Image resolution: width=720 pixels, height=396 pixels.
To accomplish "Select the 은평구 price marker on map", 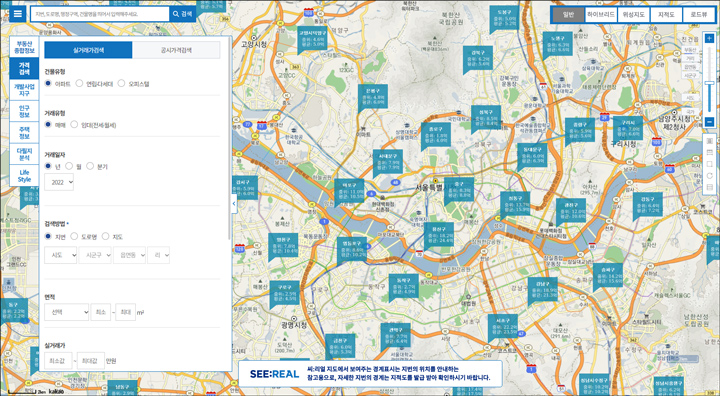I will pos(372,96).
